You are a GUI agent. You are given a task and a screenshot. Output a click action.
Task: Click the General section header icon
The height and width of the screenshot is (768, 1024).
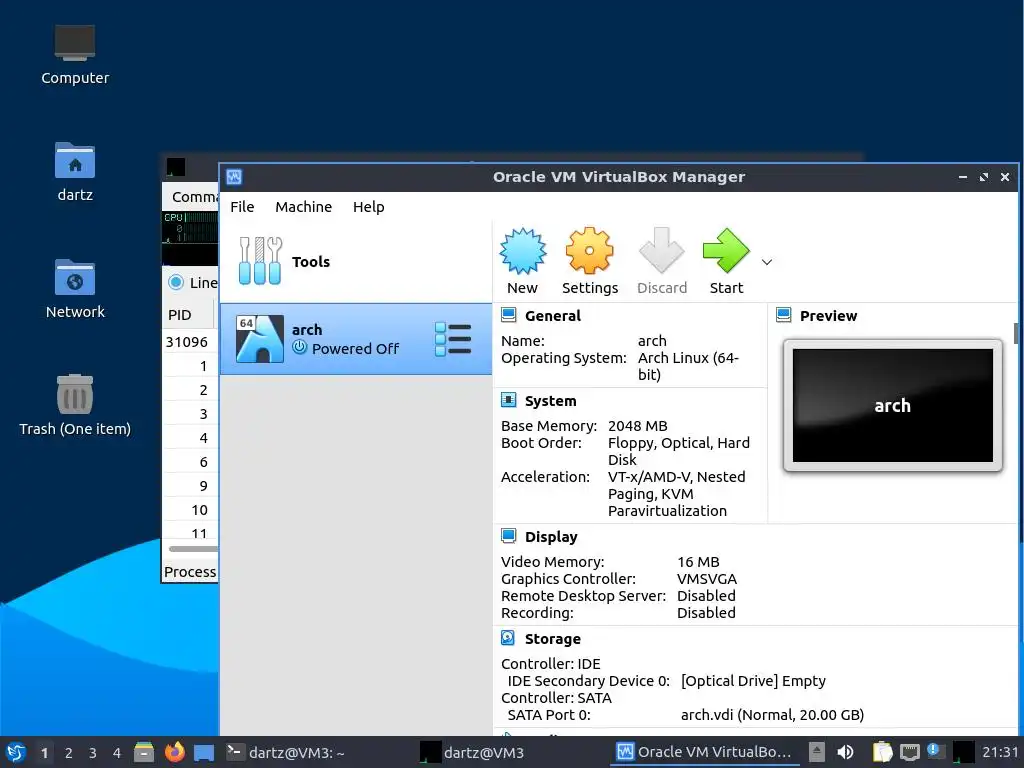(x=509, y=315)
